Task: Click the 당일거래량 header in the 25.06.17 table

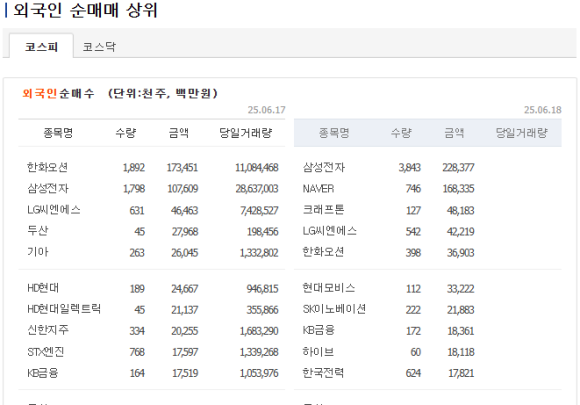Action: tap(246, 132)
